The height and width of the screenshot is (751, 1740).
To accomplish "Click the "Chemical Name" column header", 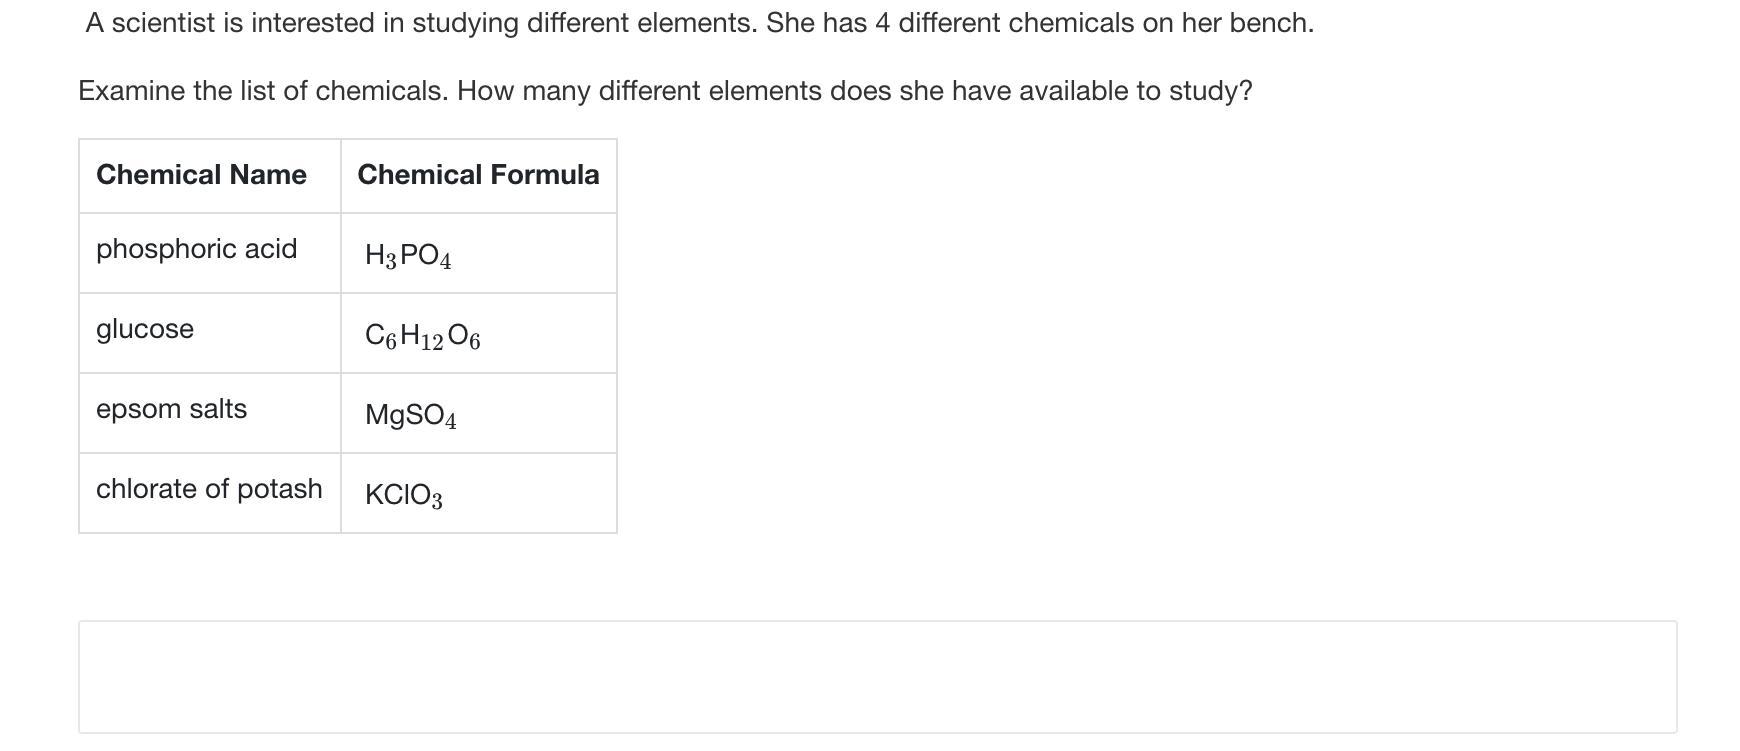I will tap(201, 175).
